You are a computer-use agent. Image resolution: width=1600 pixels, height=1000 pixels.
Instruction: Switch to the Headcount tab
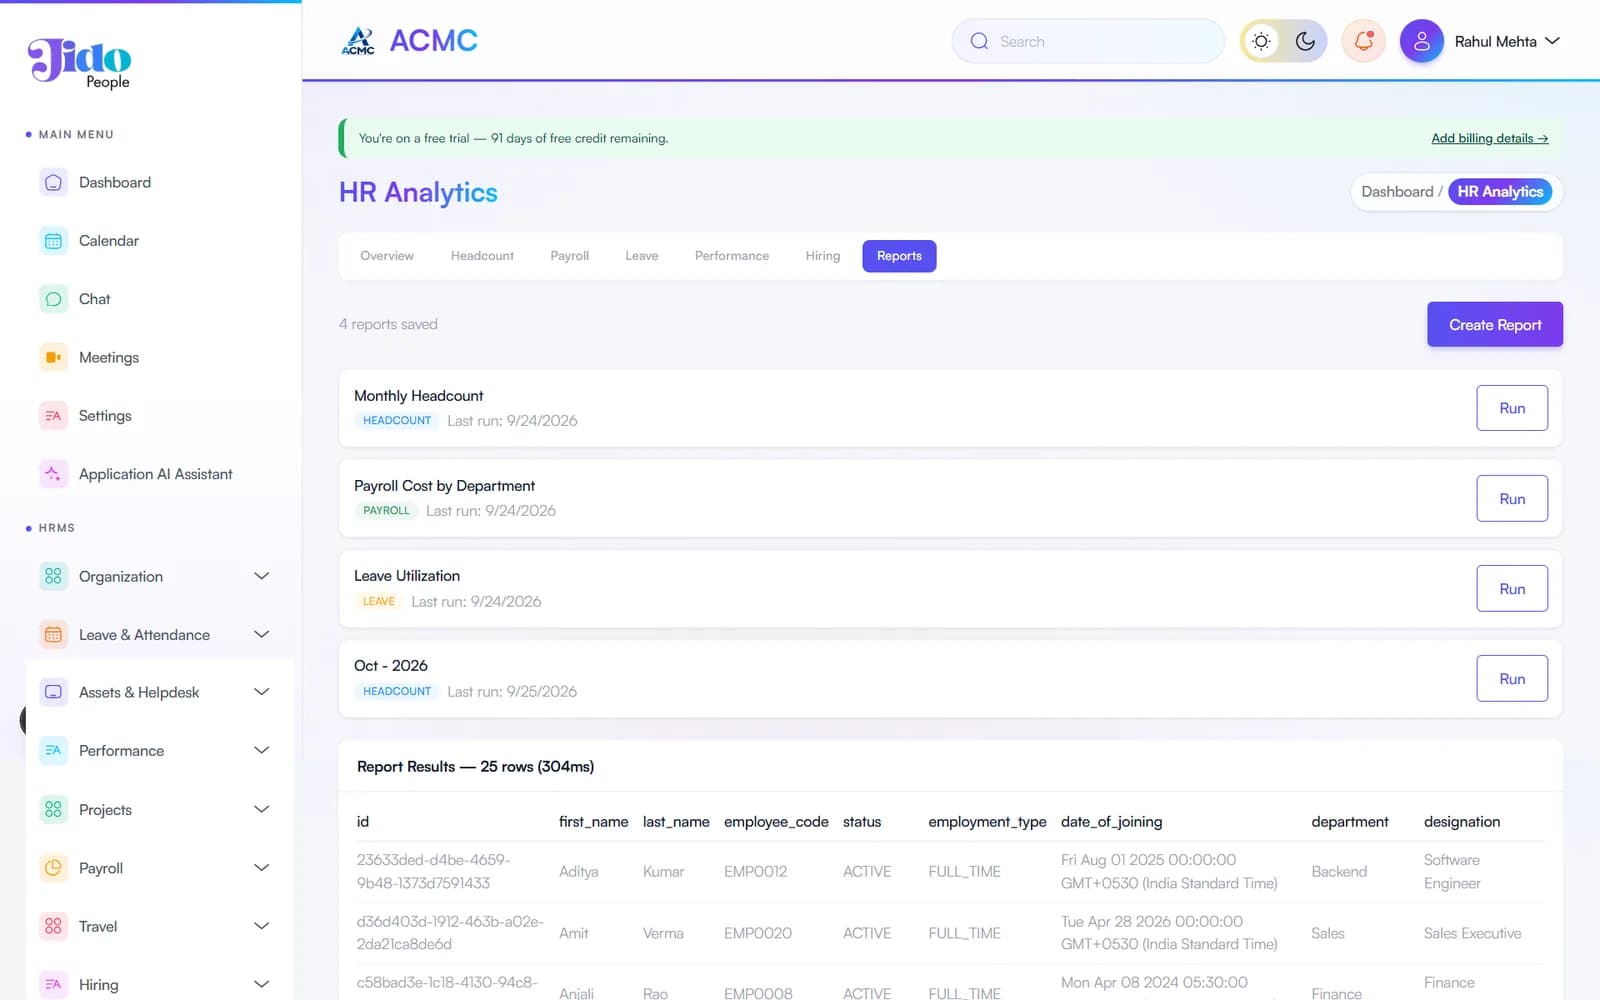pos(482,256)
